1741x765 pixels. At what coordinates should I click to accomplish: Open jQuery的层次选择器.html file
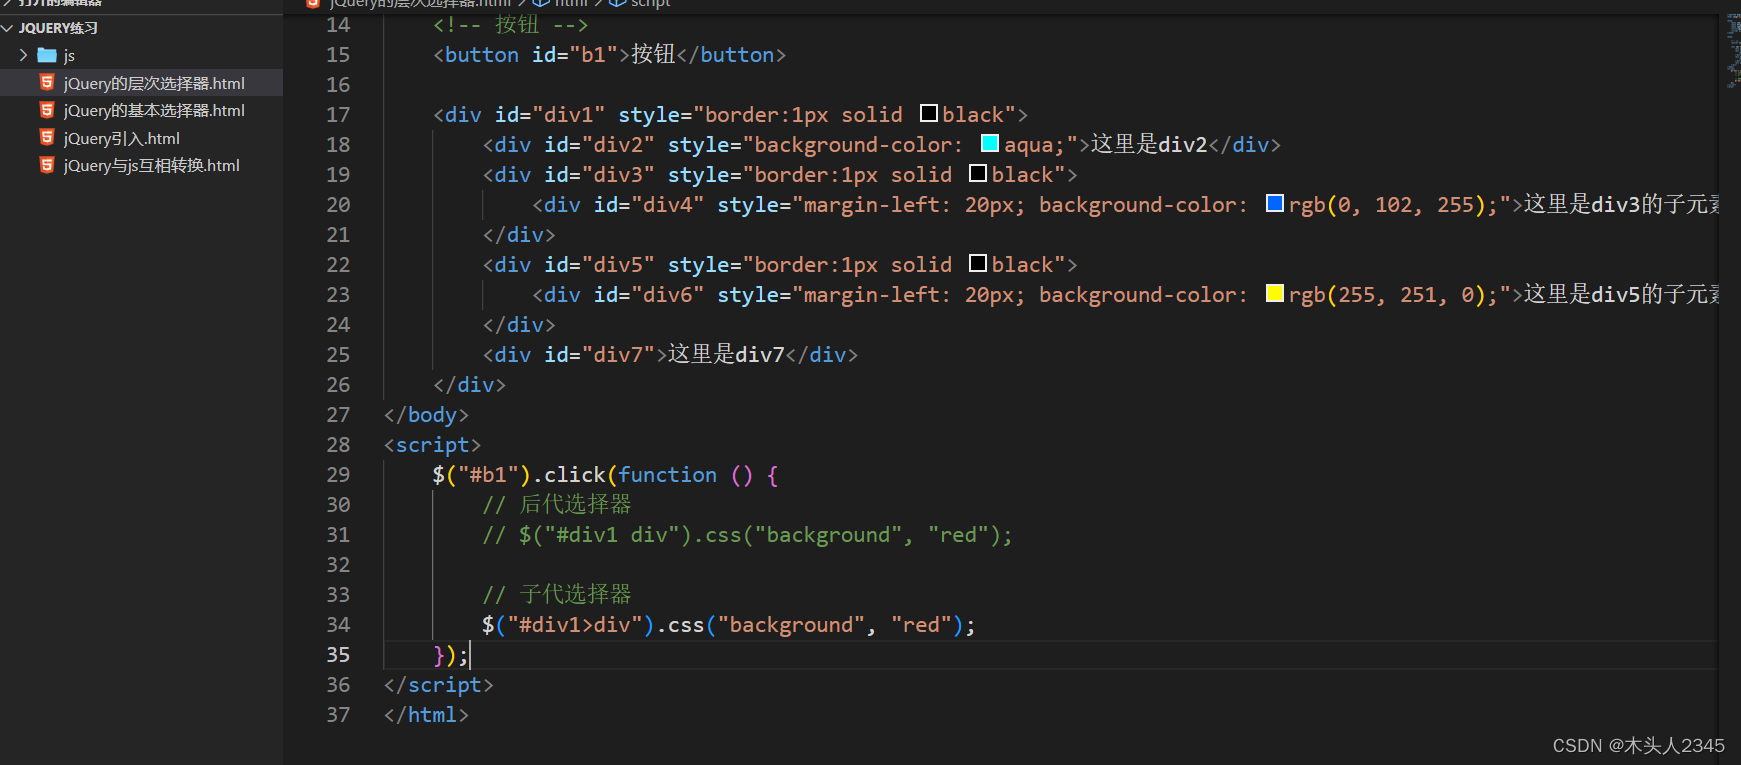(154, 83)
